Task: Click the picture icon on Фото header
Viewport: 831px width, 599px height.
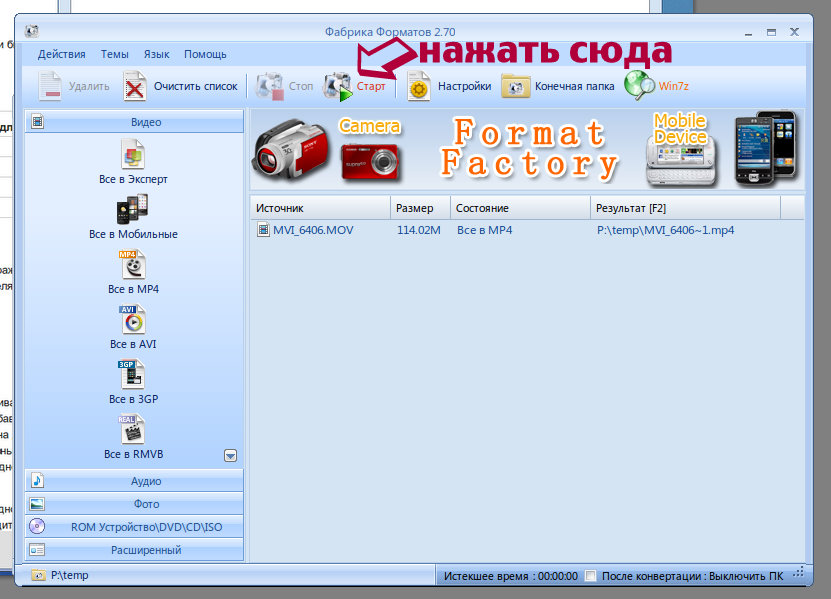Action: 37,504
